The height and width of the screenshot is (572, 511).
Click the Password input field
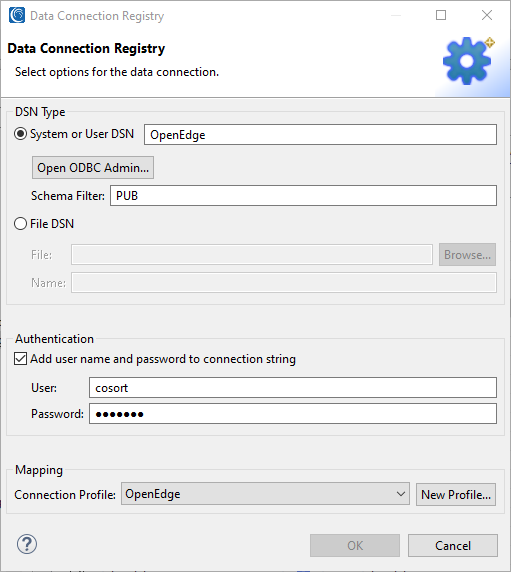[293, 414]
